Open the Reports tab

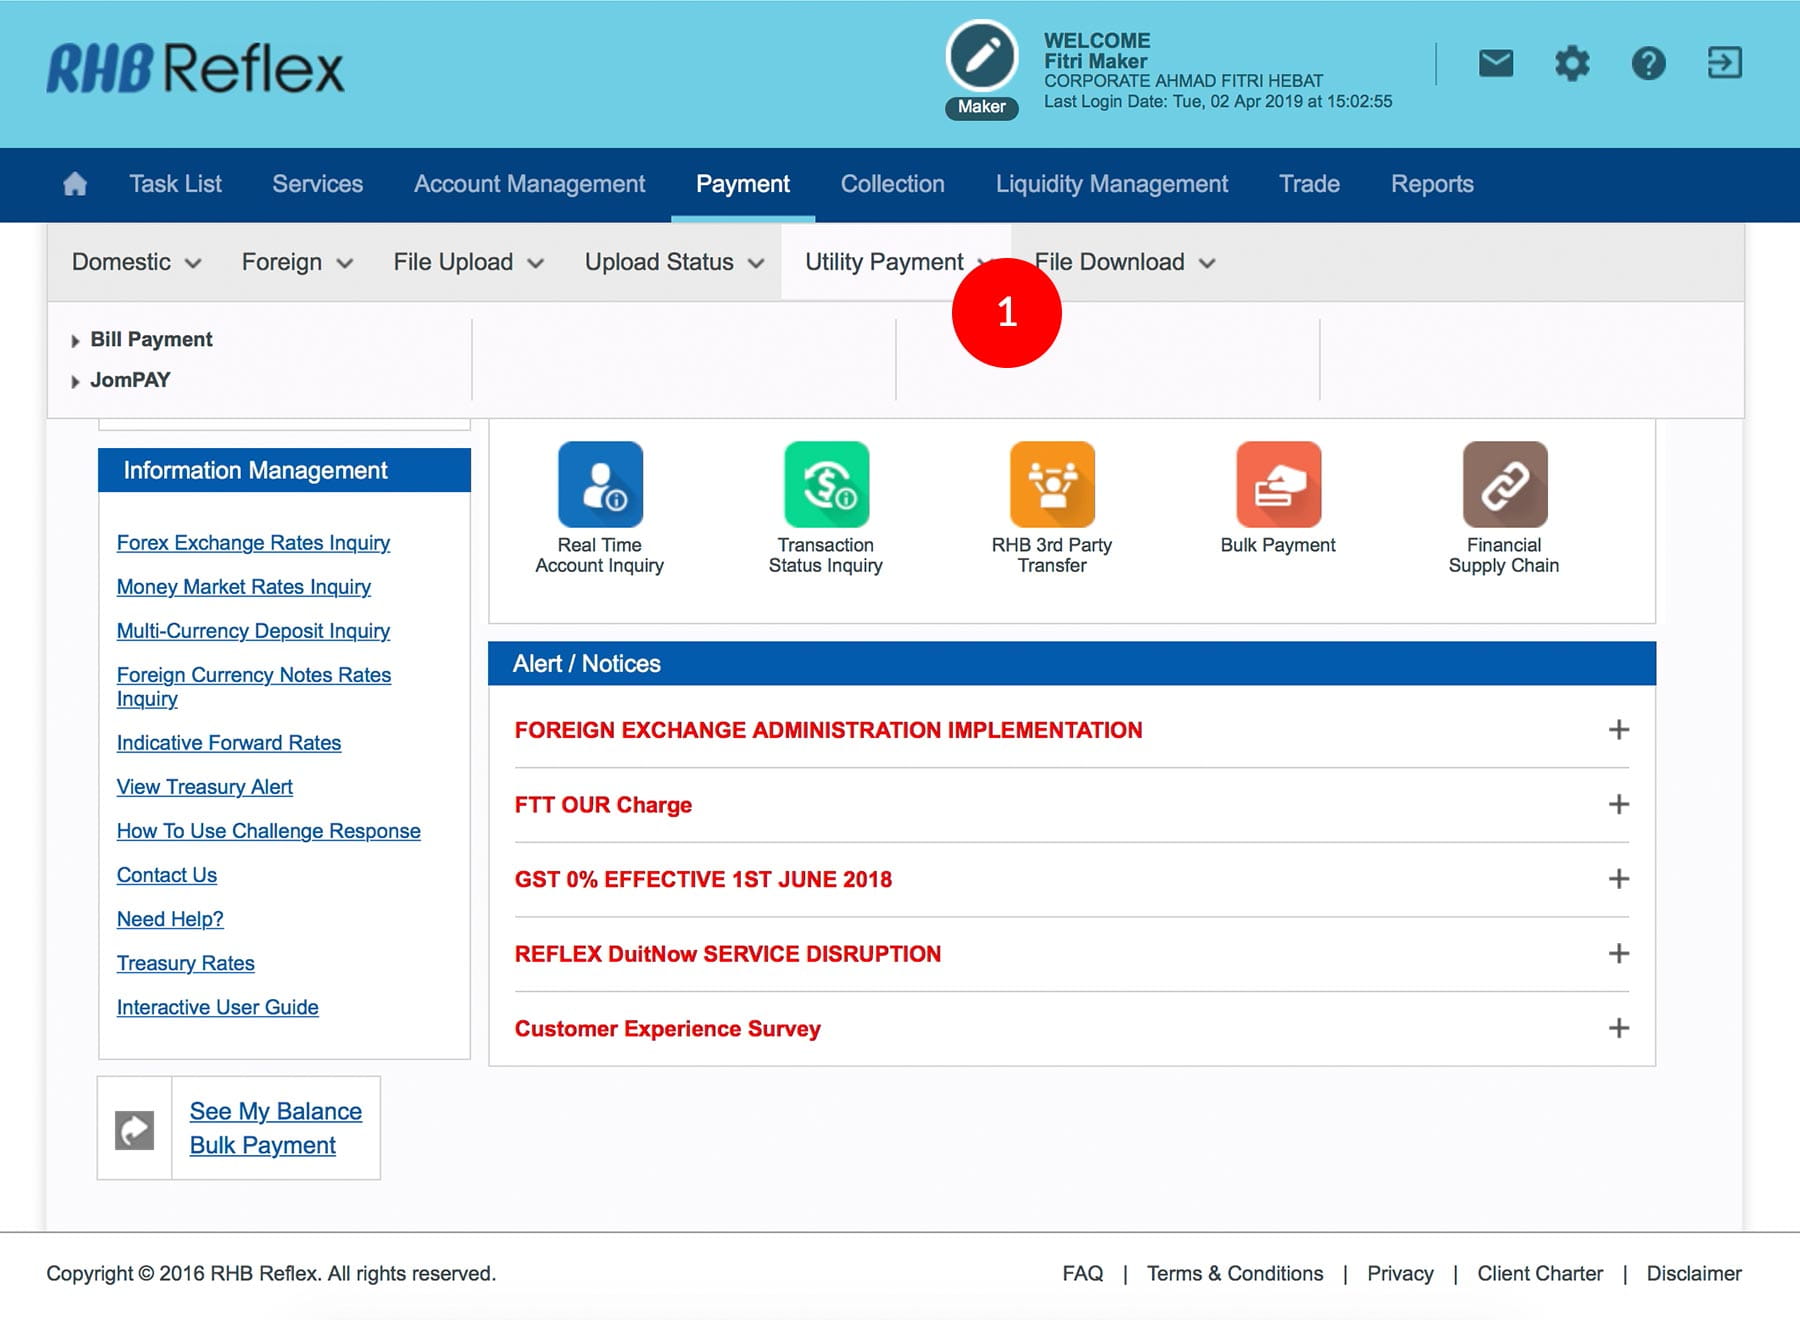point(1431,184)
